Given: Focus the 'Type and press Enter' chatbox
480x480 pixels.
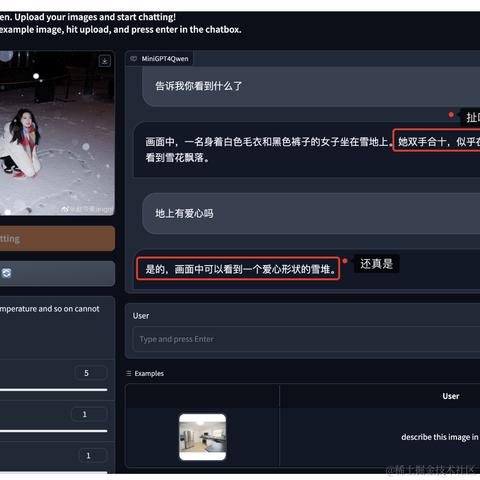Looking at the screenshot, I should [306, 339].
